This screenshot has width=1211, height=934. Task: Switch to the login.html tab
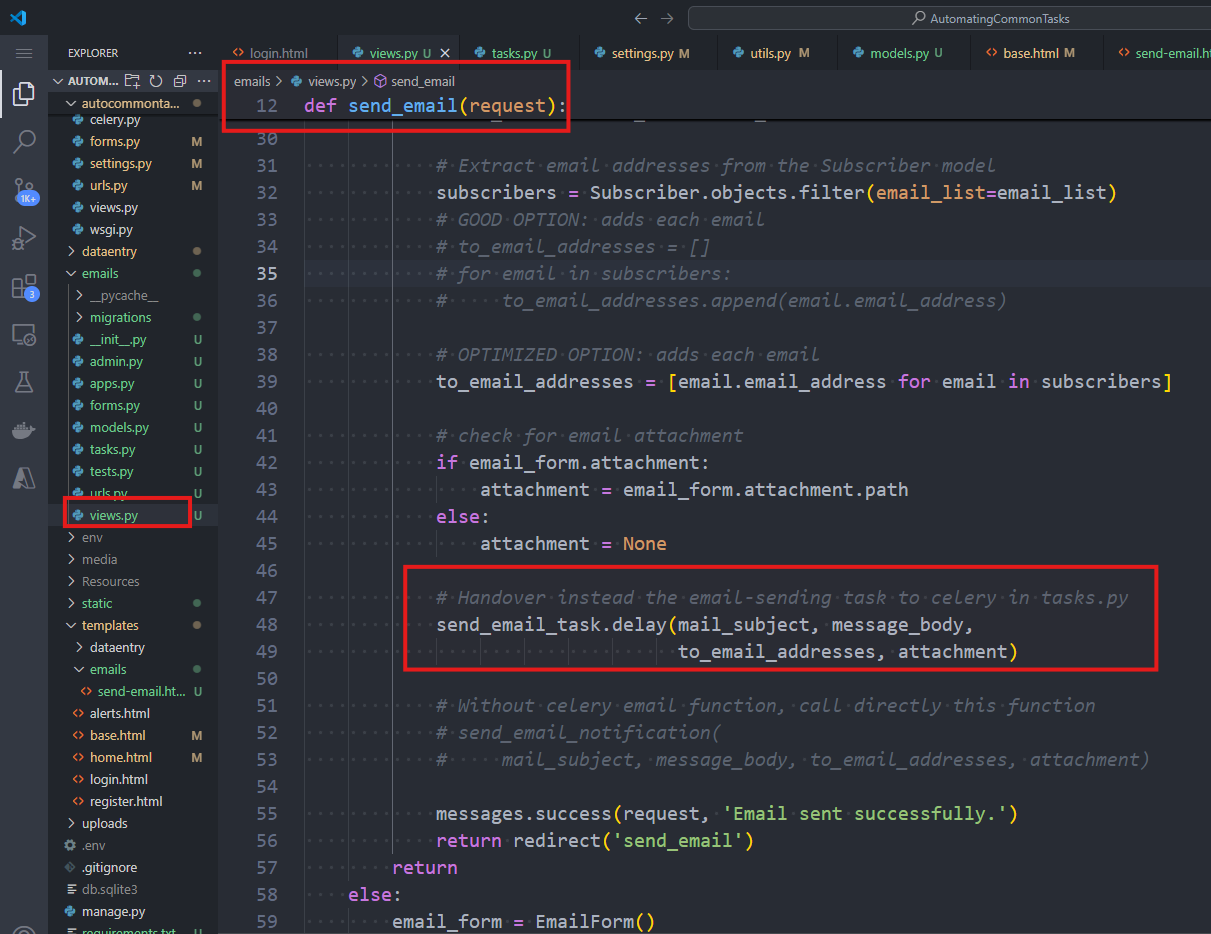tap(278, 53)
